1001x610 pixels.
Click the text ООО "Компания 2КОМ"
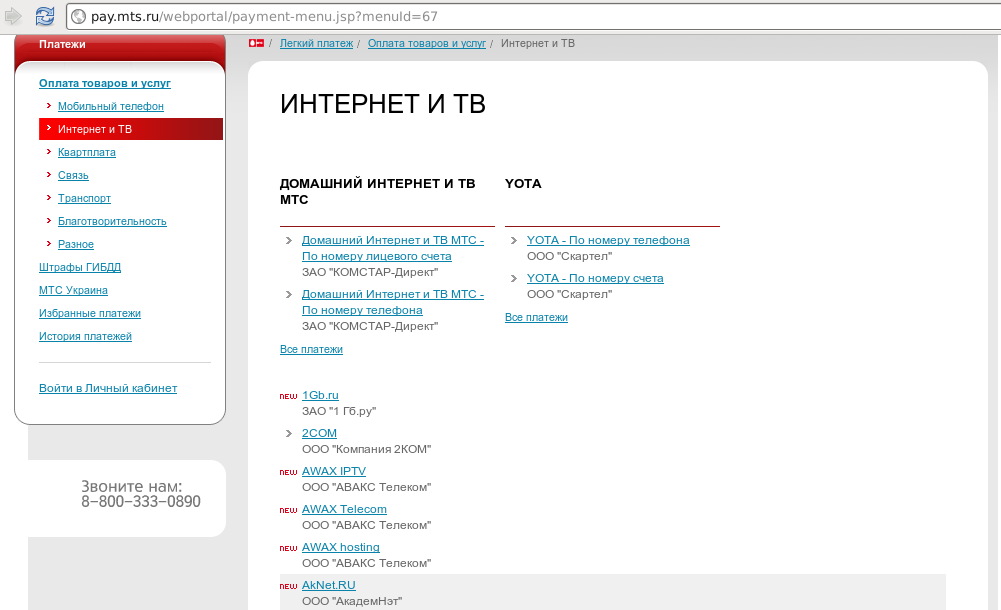pos(366,449)
